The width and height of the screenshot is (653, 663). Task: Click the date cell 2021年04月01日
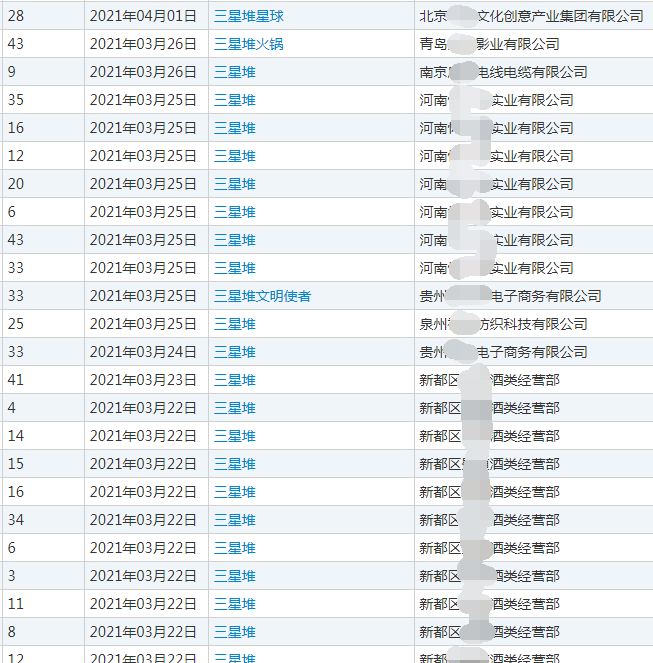click(x=143, y=16)
